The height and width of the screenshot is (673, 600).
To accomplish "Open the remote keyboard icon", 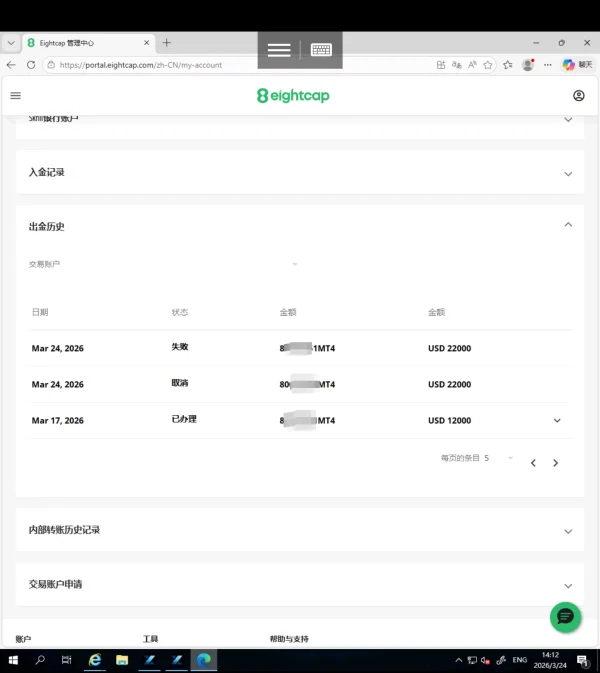I will [321, 50].
